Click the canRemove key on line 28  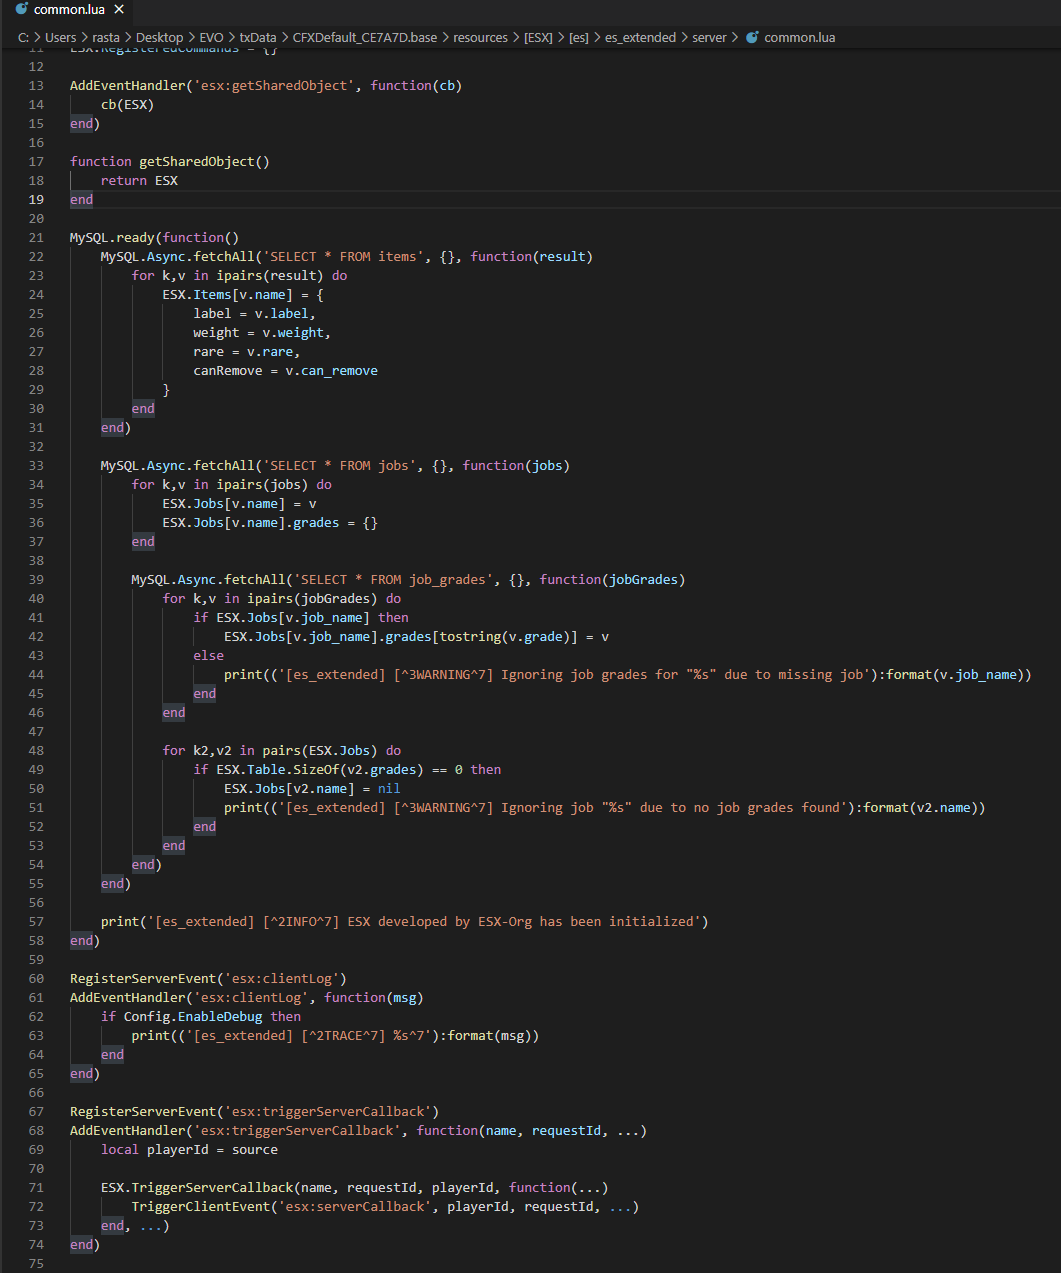click(x=228, y=371)
